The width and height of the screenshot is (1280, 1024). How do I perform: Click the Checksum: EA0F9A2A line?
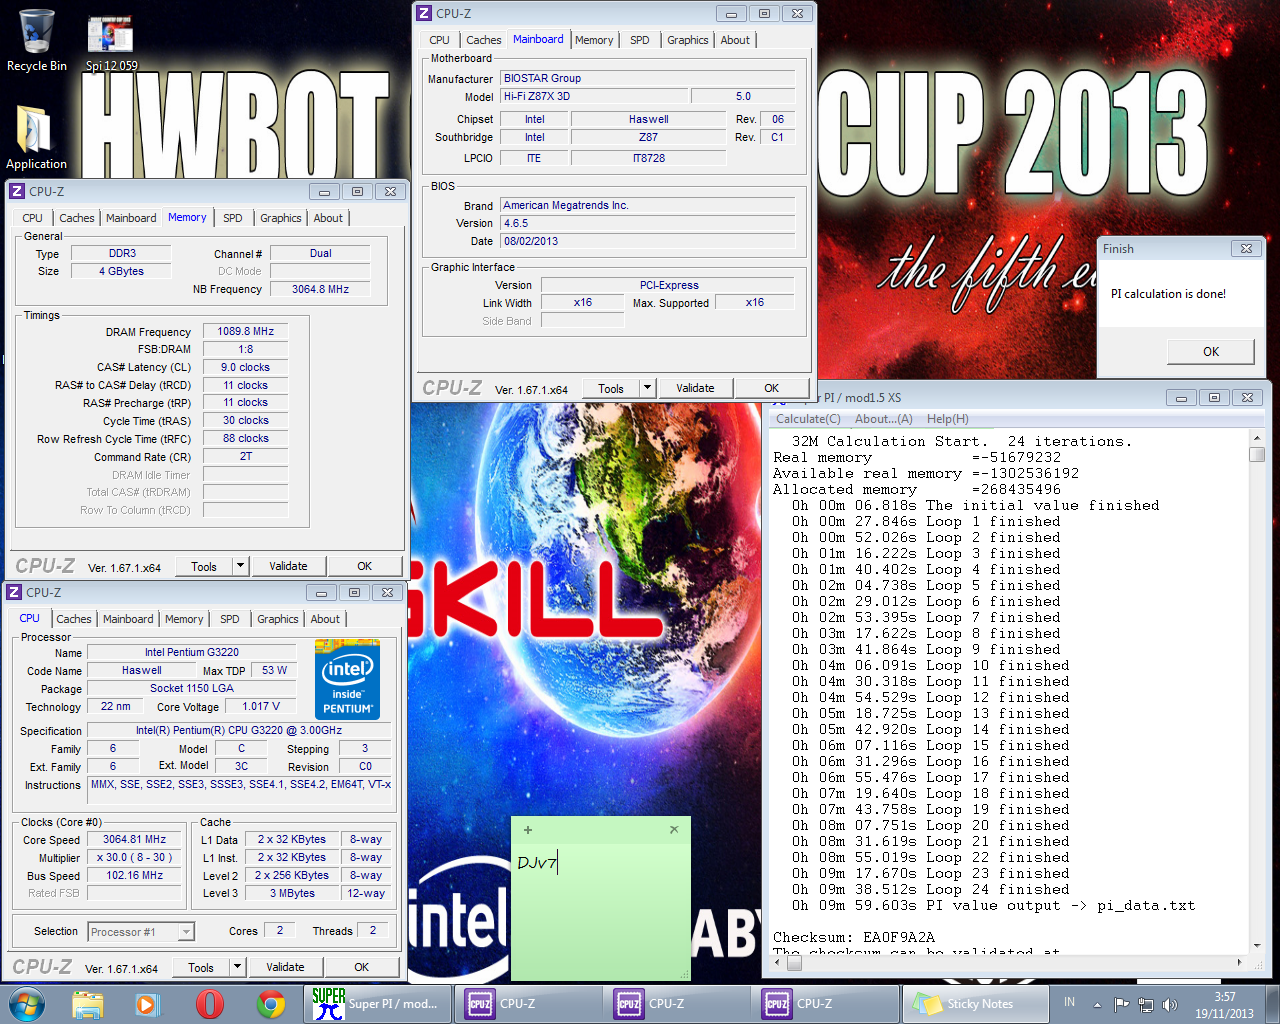click(x=855, y=937)
